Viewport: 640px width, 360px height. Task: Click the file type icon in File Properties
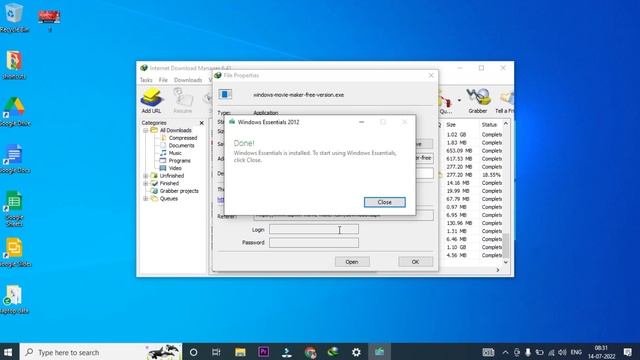pyautogui.click(x=225, y=94)
